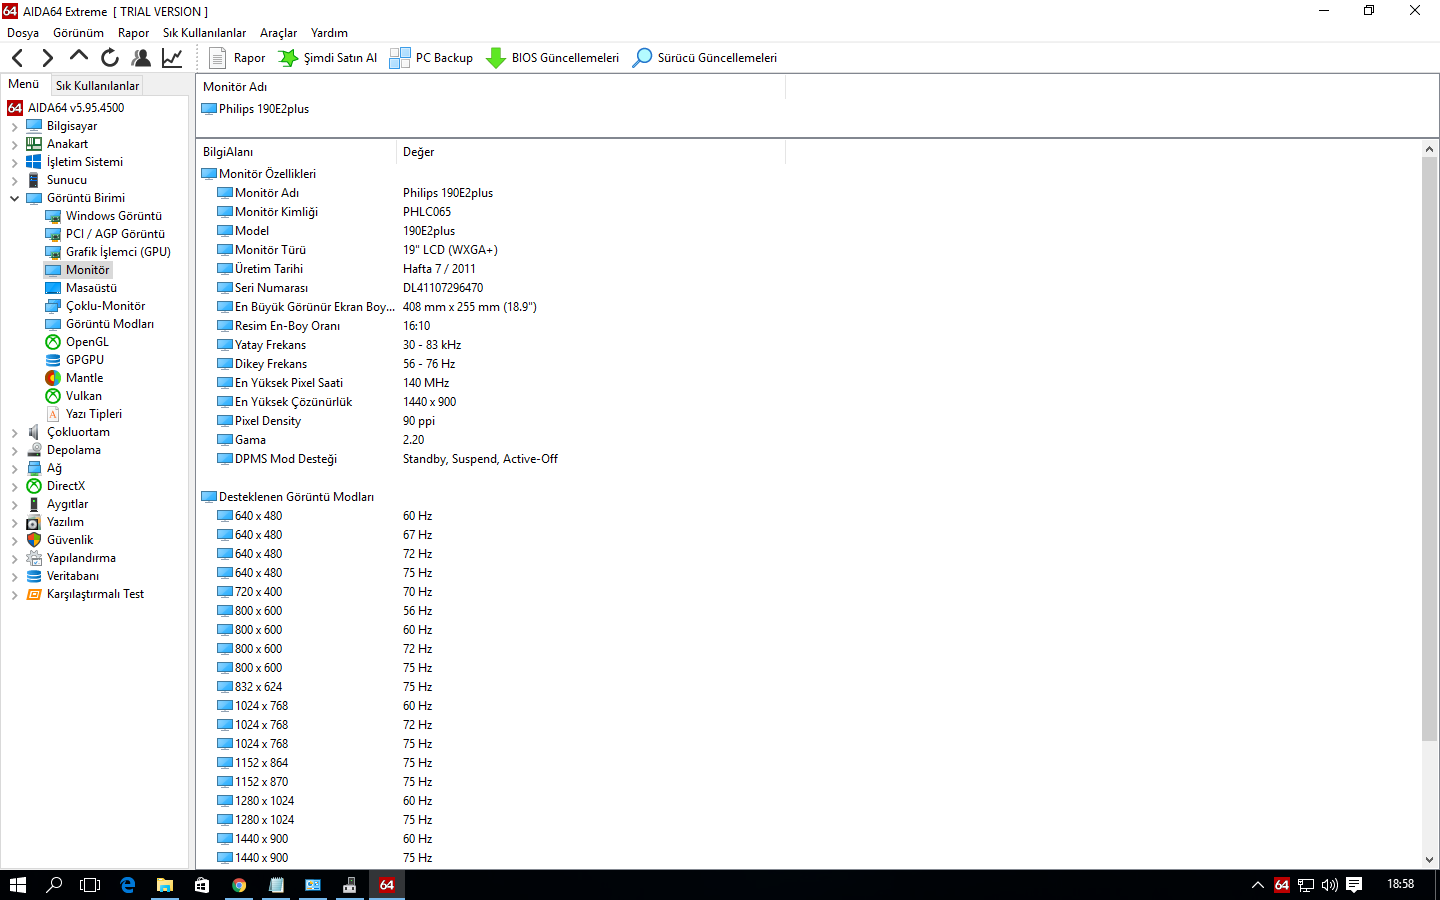Go back with the left arrow icon
The width and height of the screenshot is (1440, 900).
pos(17,58)
